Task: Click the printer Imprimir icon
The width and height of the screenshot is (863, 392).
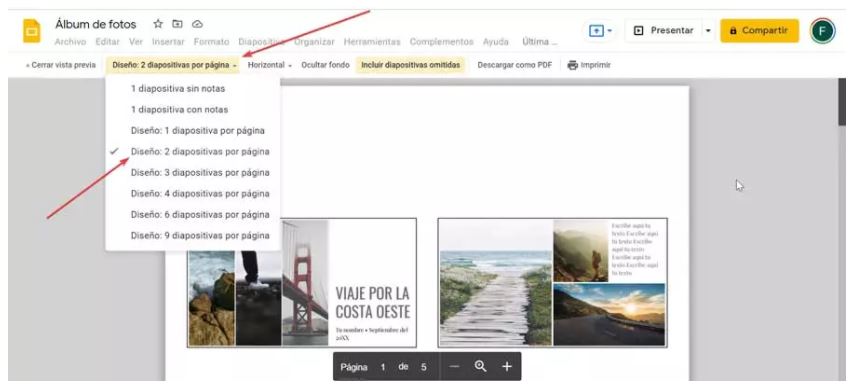Action: click(x=573, y=65)
